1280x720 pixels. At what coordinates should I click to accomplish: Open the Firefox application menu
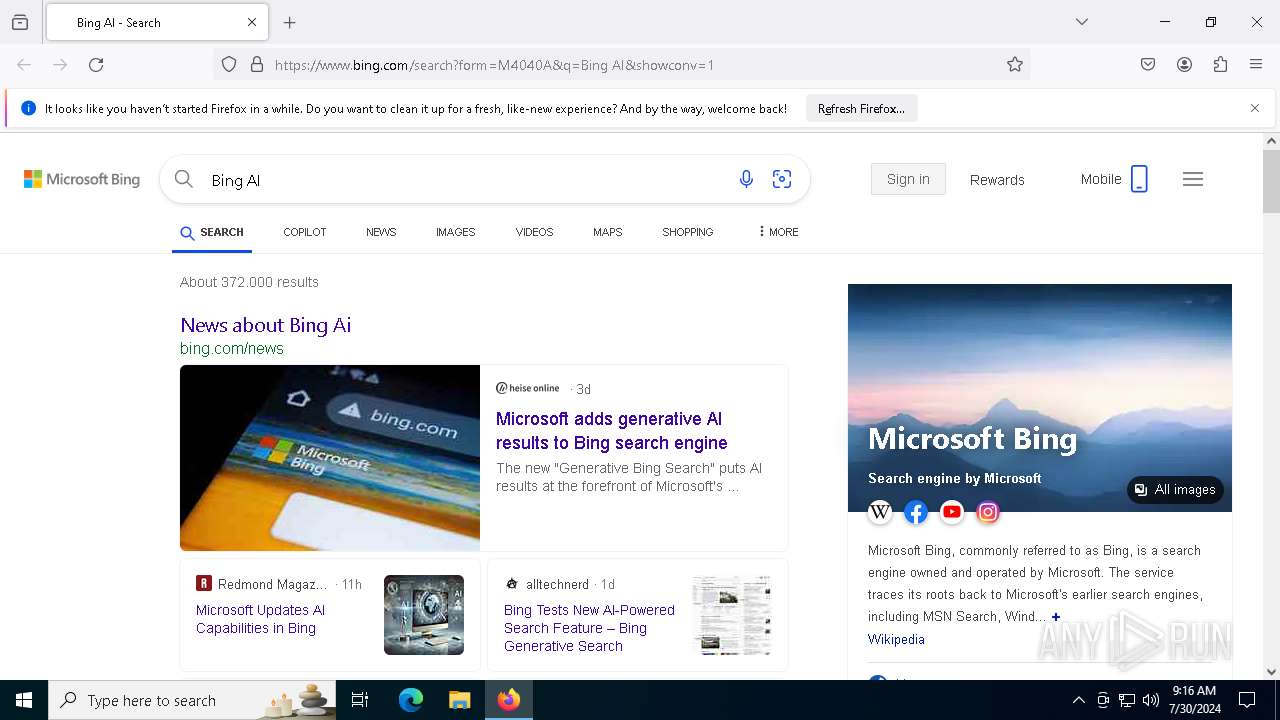tap(1256, 65)
